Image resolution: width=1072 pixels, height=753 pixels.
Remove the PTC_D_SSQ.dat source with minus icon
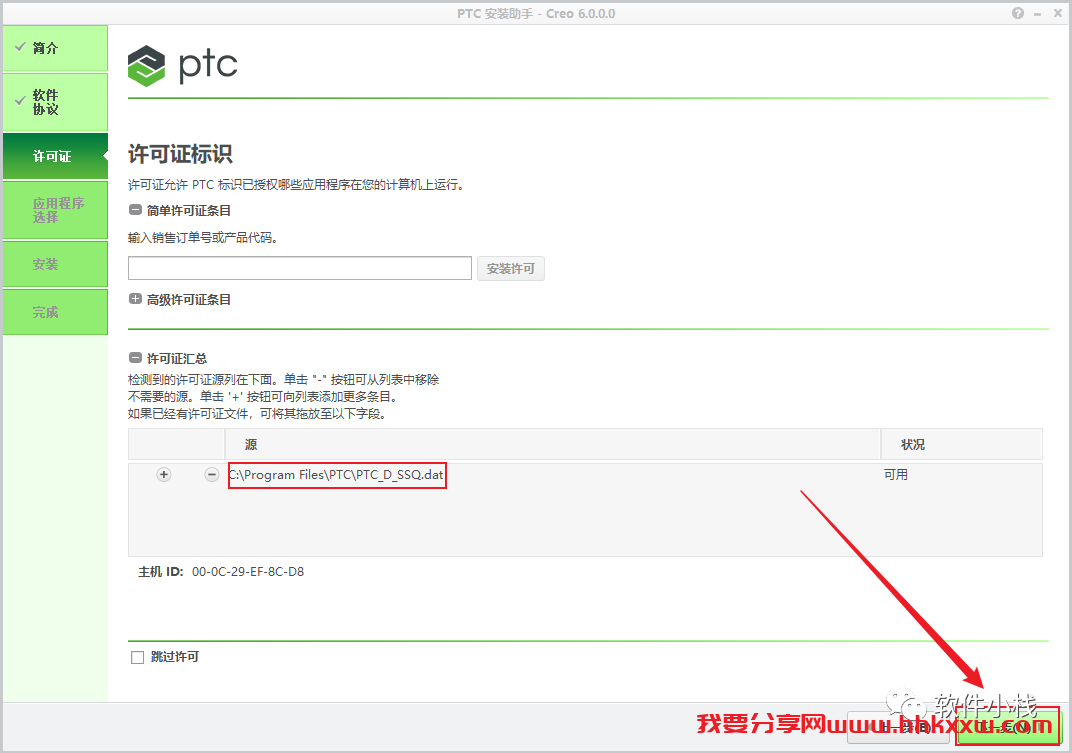coord(212,475)
